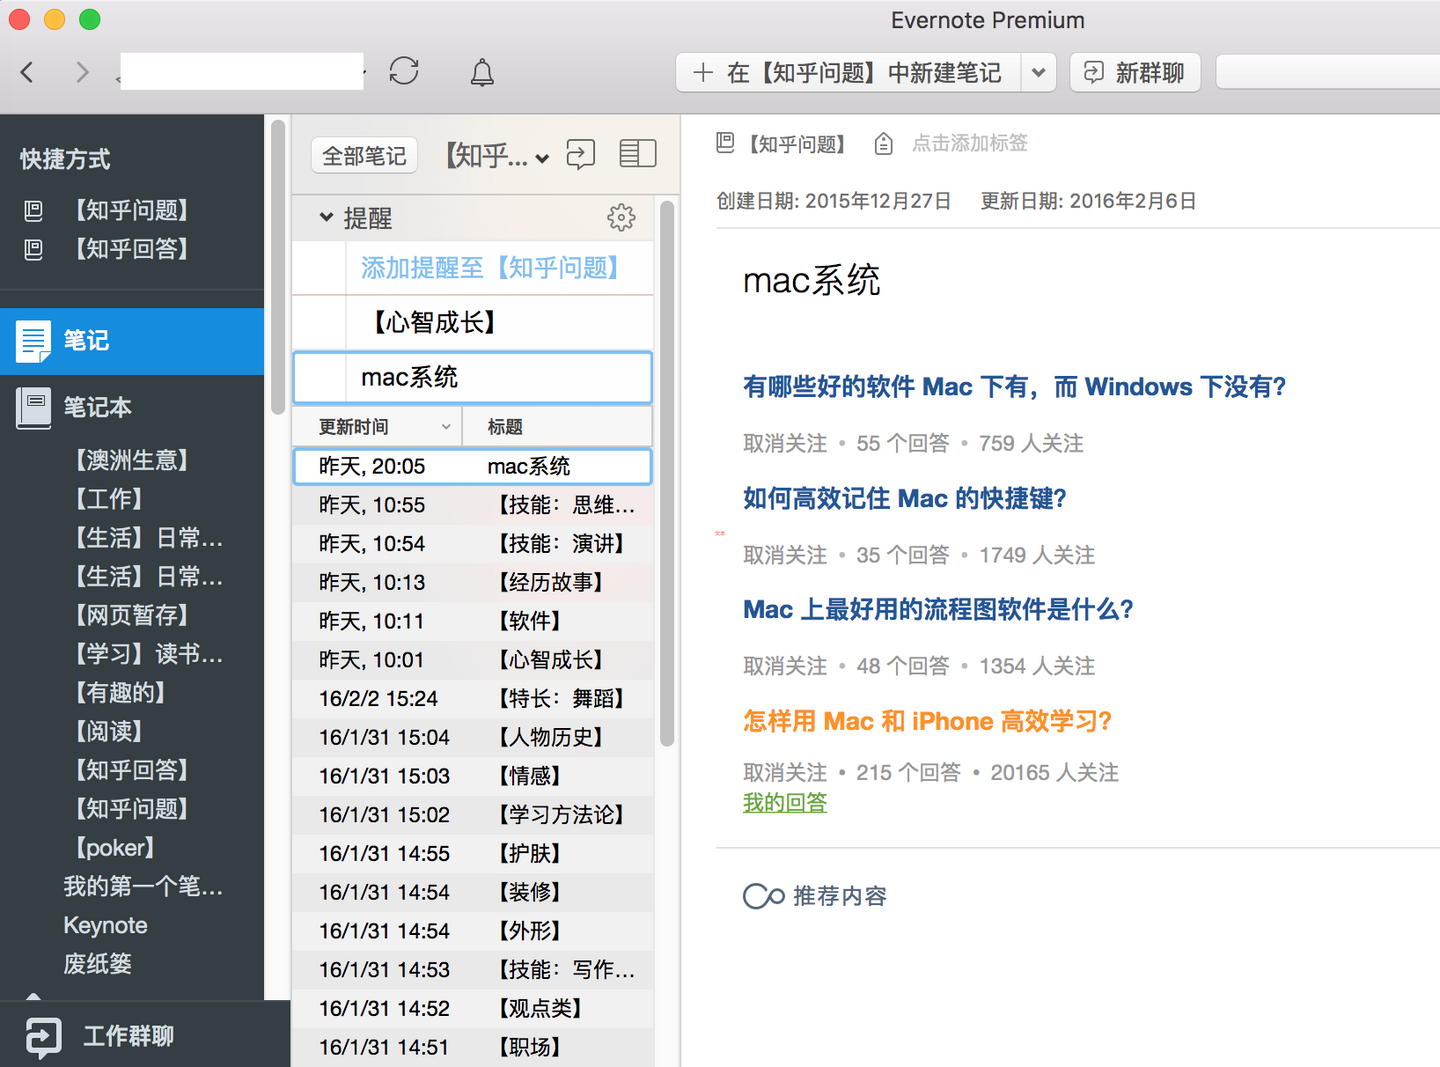Open the 【知乎… notebook dropdown
1440x1067 pixels.
[497, 156]
